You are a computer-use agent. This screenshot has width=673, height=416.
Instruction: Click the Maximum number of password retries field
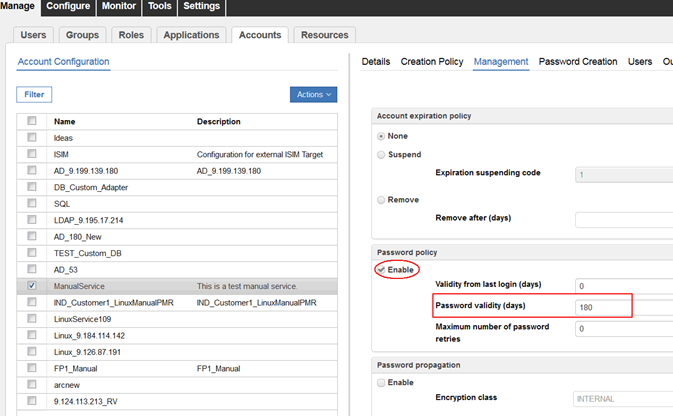click(x=624, y=328)
